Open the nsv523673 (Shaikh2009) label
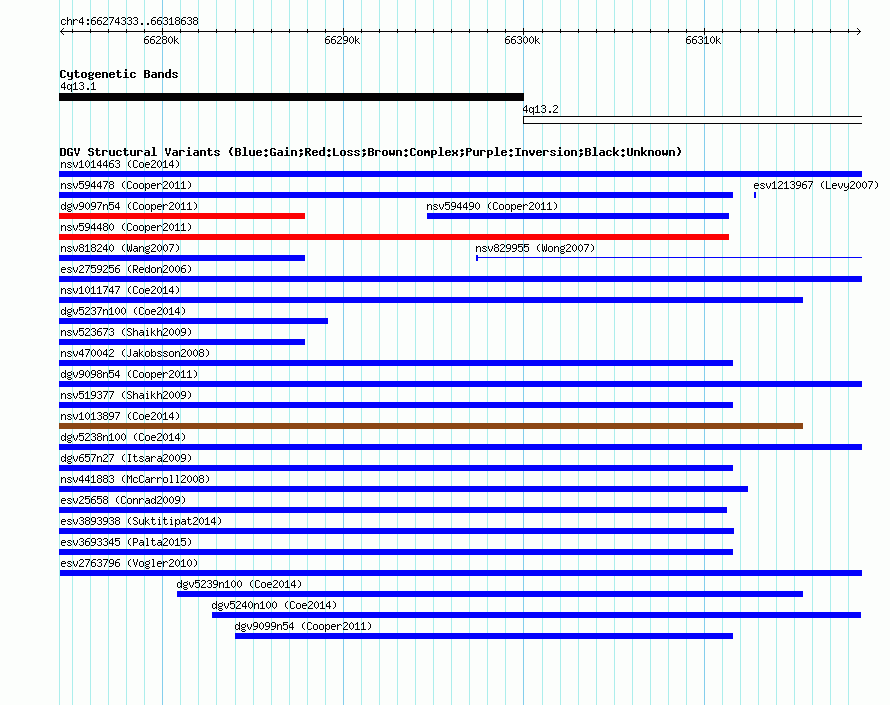 click(126, 332)
